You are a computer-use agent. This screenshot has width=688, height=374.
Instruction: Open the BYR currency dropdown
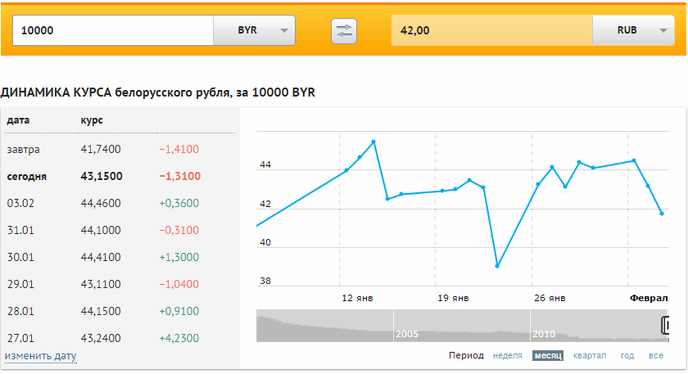254,30
